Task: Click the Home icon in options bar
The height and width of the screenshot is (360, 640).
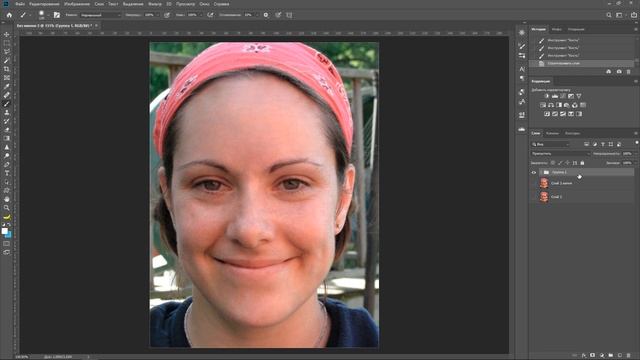Action: tap(9, 15)
